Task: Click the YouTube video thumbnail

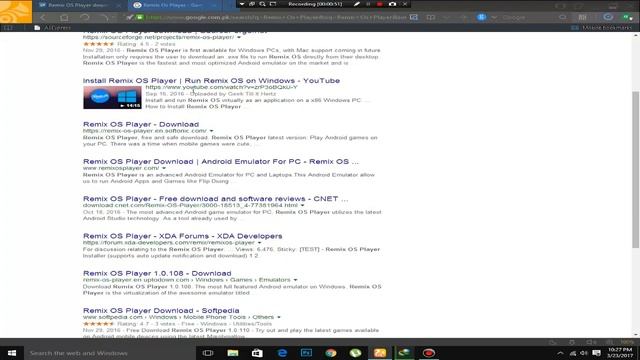Action: (x=112, y=97)
